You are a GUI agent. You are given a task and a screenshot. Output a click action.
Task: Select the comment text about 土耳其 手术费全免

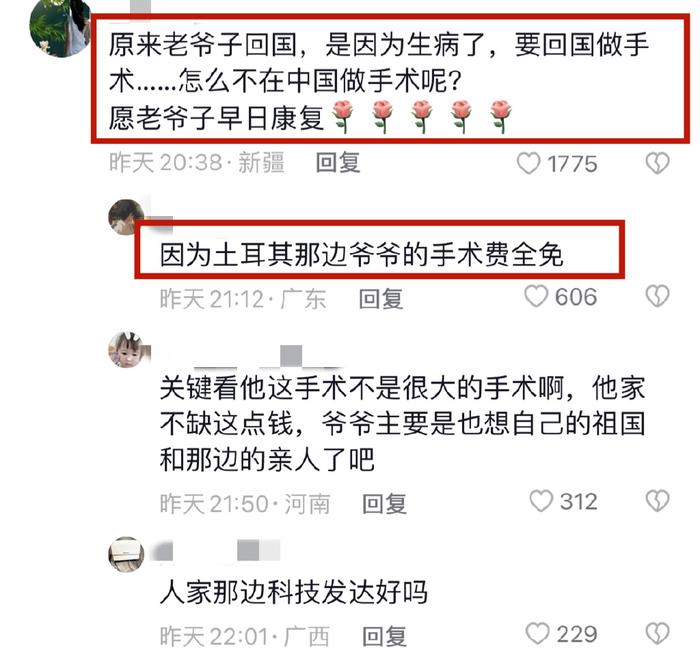pos(361,255)
